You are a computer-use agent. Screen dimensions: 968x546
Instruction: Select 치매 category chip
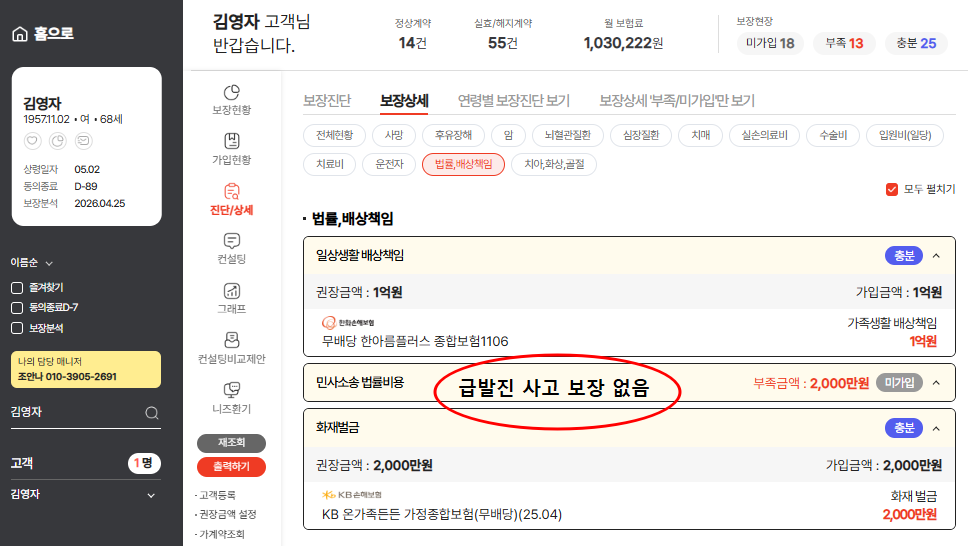[x=701, y=135]
